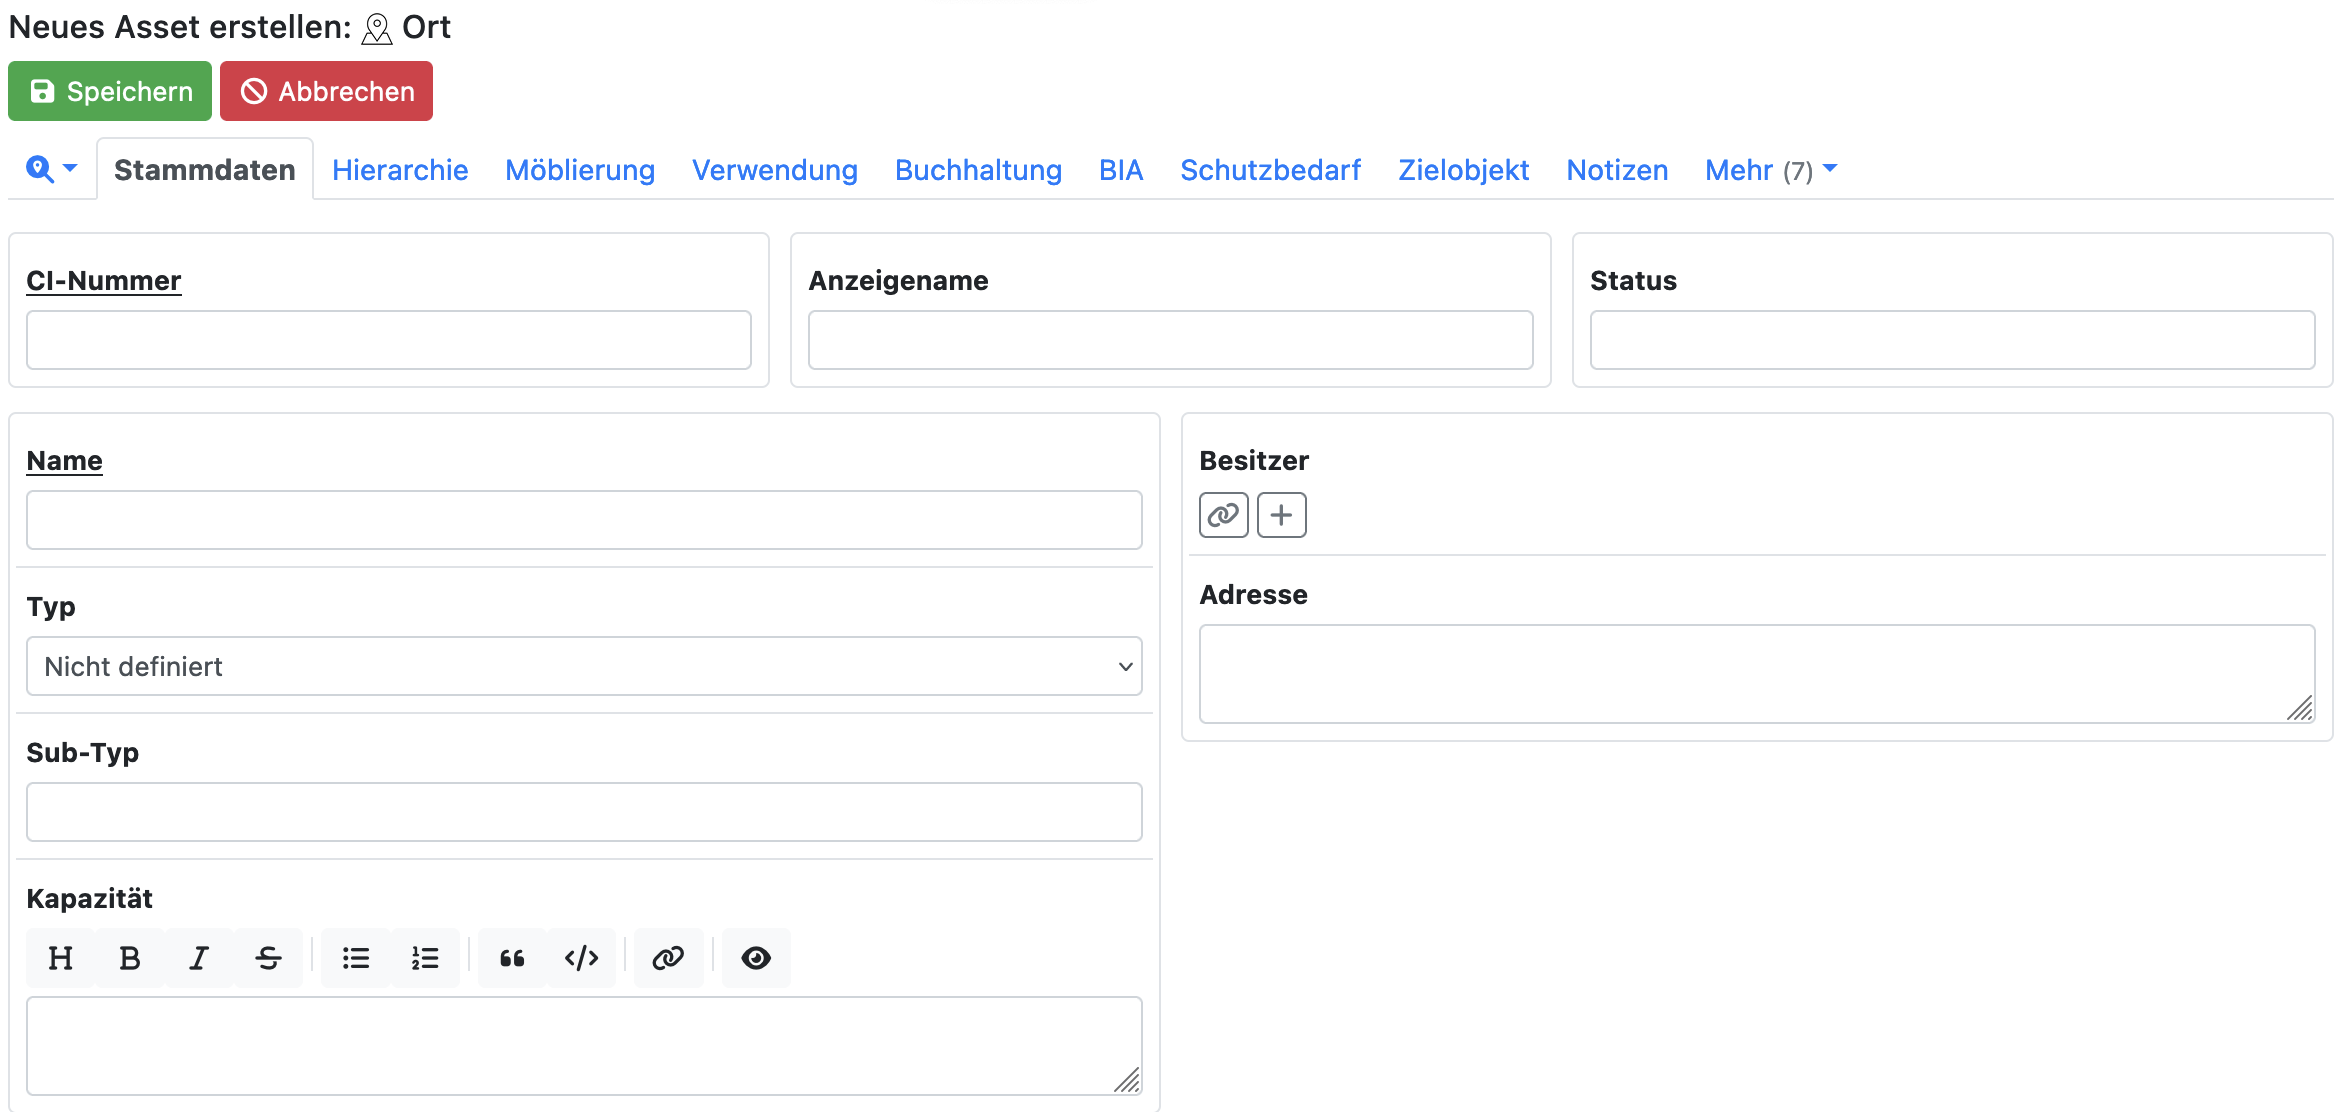
Task: Focus the Status input field
Action: [1952, 340]
